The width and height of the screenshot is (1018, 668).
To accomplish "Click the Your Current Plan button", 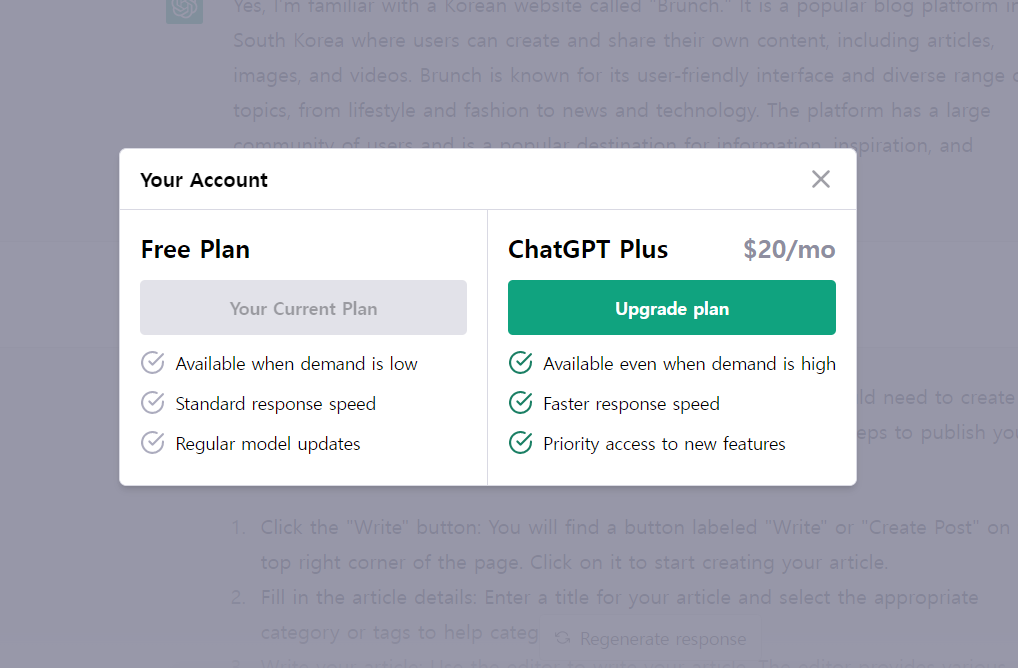I will click(303, 308).
